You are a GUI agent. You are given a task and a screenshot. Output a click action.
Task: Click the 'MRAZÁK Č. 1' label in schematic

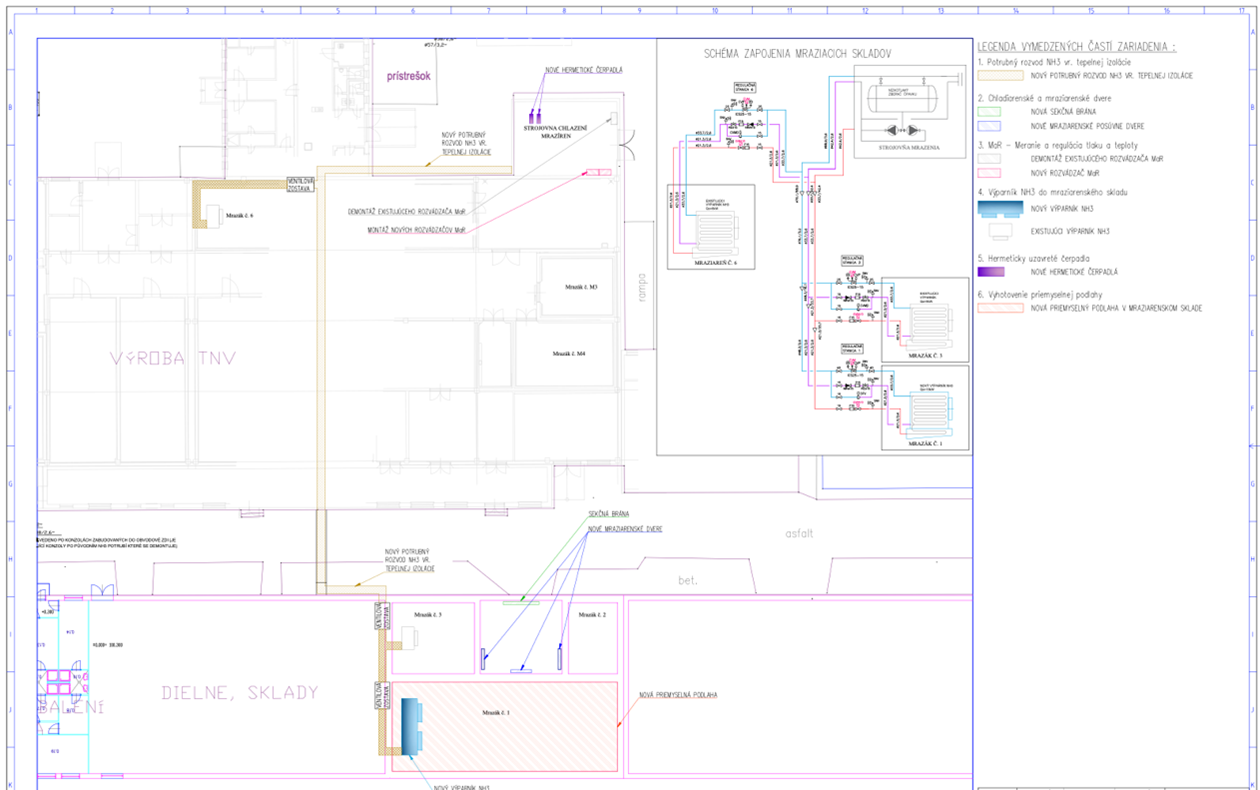coord(925,442)
